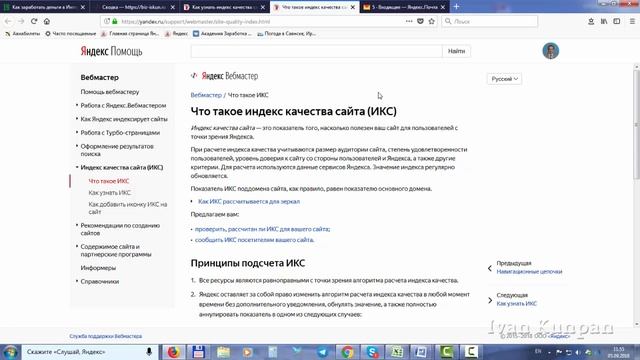Open page actions three-dots menu in address bar
The image size is (640, 360).
pos(409,21)
